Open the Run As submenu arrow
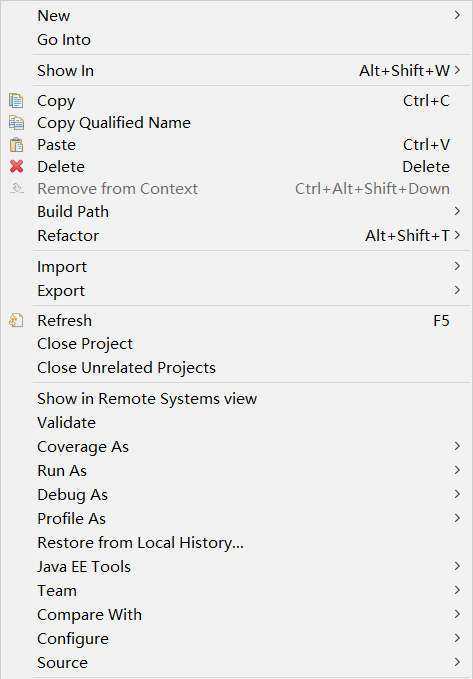473x679 pixels. (x=457, y=470)
